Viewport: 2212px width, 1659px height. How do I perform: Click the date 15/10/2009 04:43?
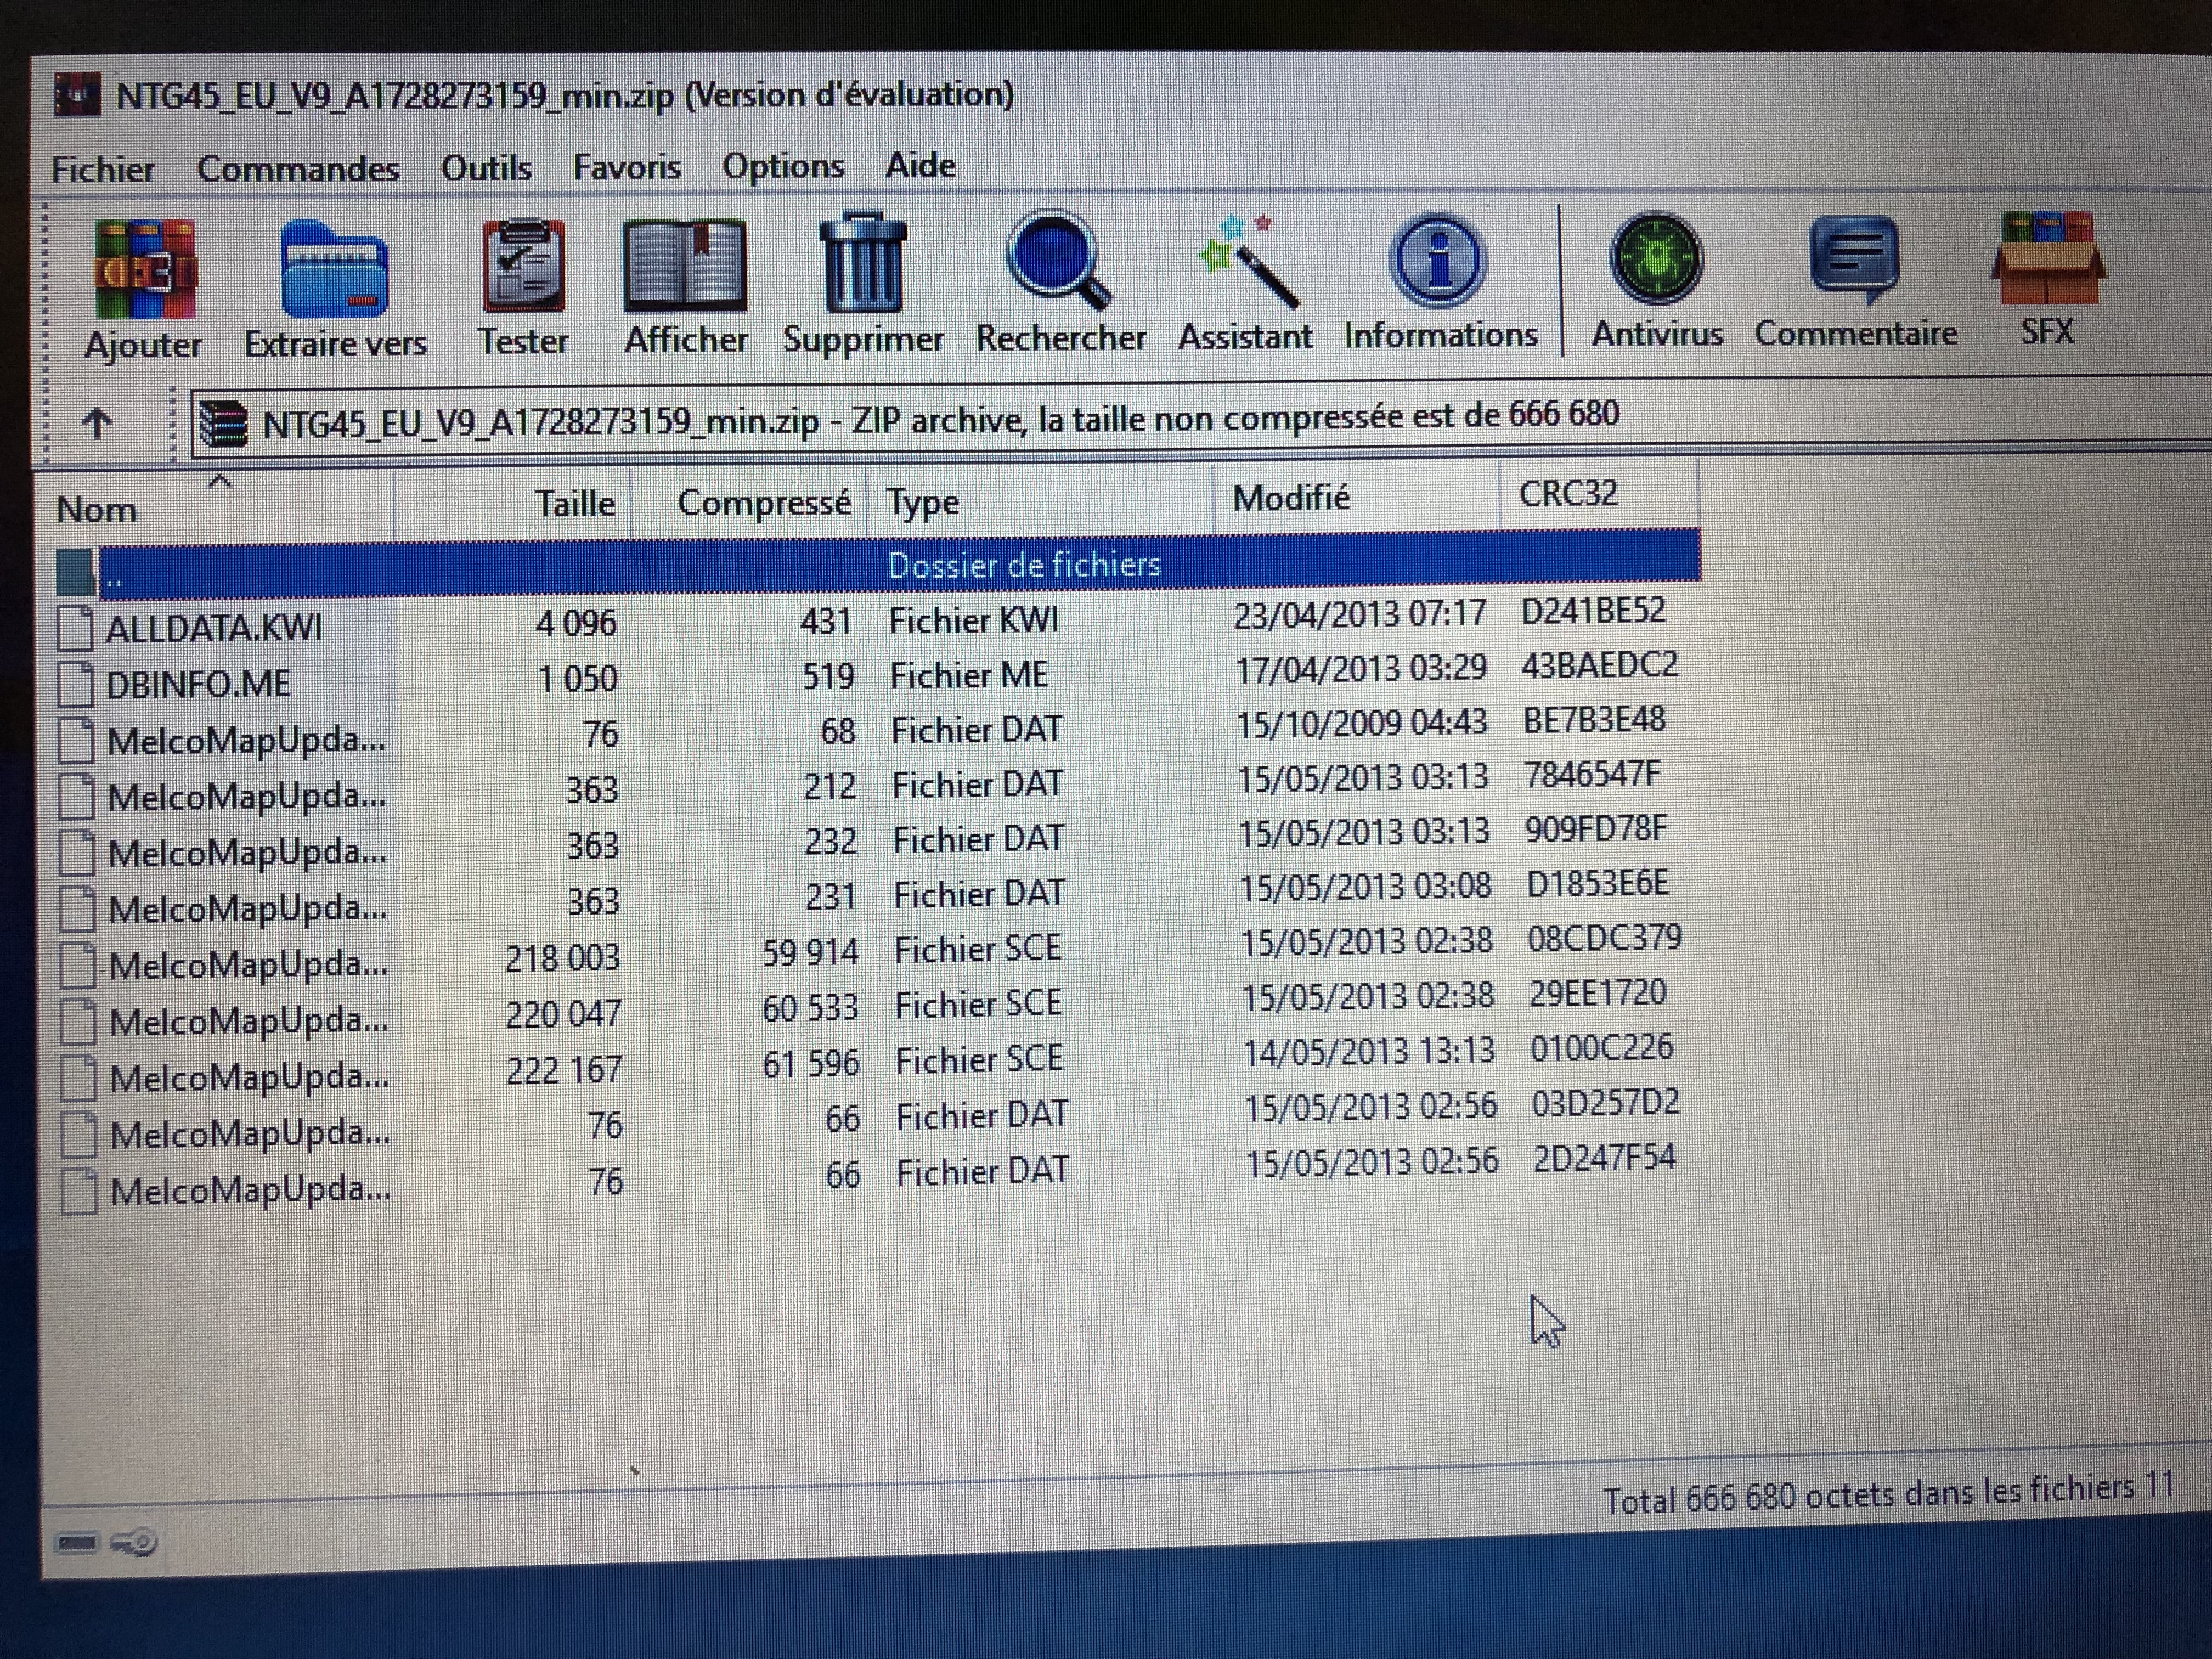pyautogui.click(x=1362, y=723)
